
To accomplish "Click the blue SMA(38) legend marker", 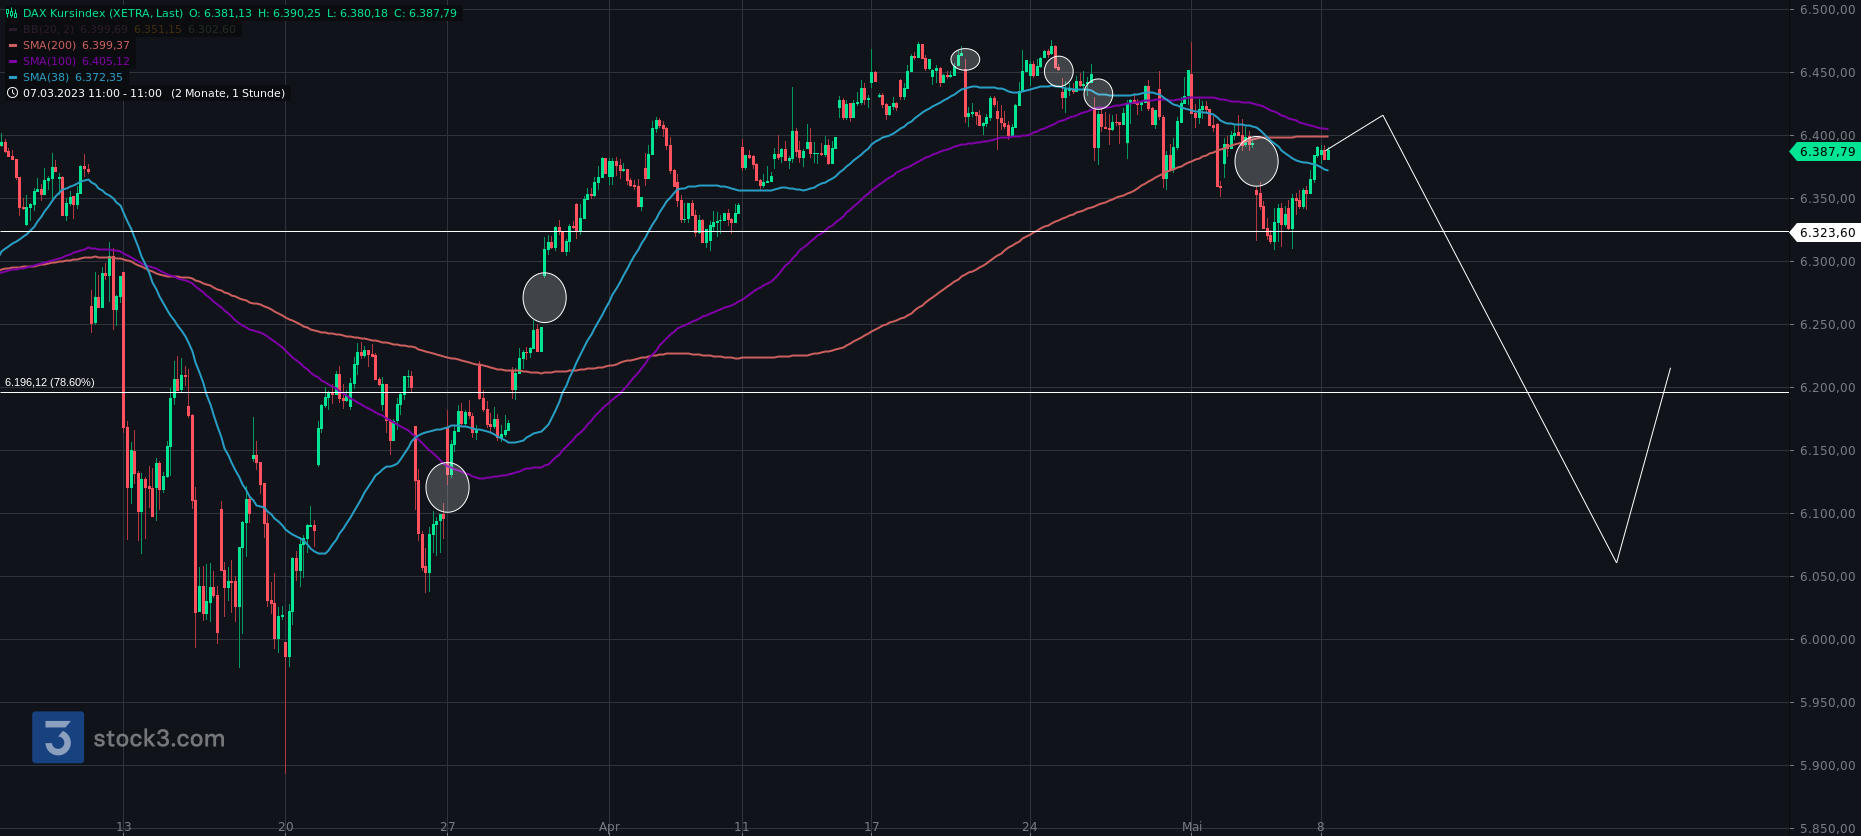I will point(13,78).
